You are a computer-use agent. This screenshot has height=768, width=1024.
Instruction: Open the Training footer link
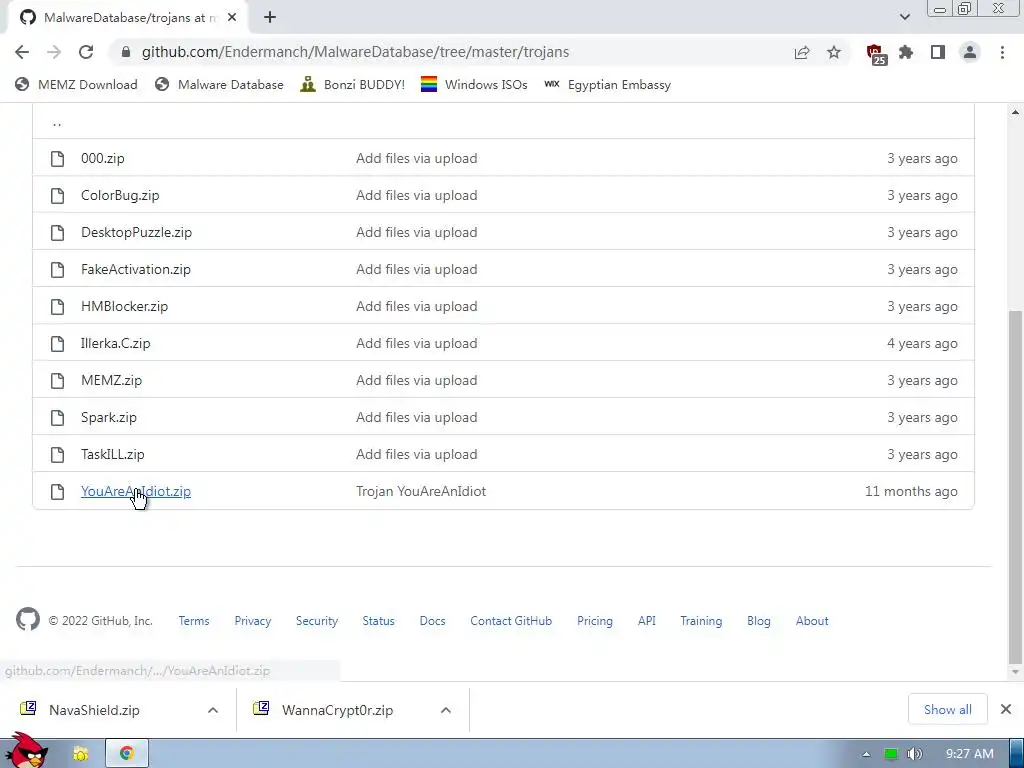coord(701,621)
